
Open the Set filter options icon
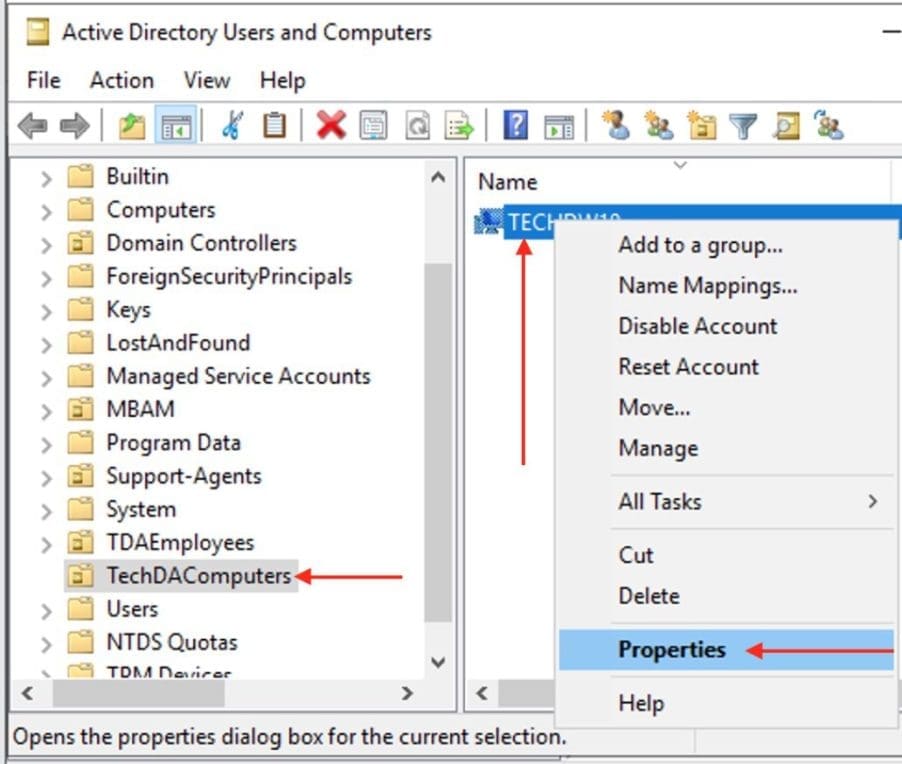pos(740,126)
